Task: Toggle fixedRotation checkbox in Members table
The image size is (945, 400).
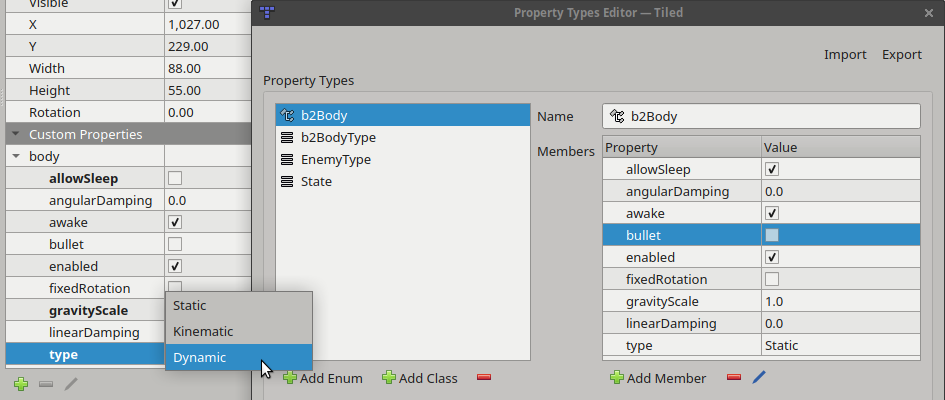Action: (x=771, y=279)
